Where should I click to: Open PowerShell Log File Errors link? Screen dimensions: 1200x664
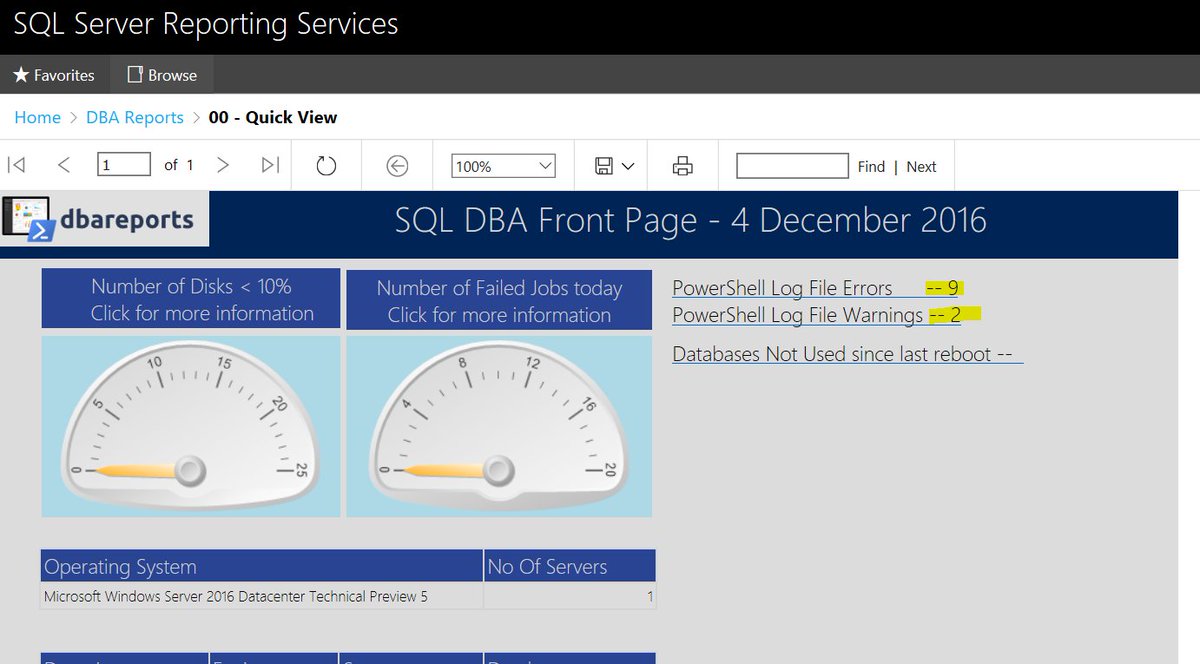(815, 288)
